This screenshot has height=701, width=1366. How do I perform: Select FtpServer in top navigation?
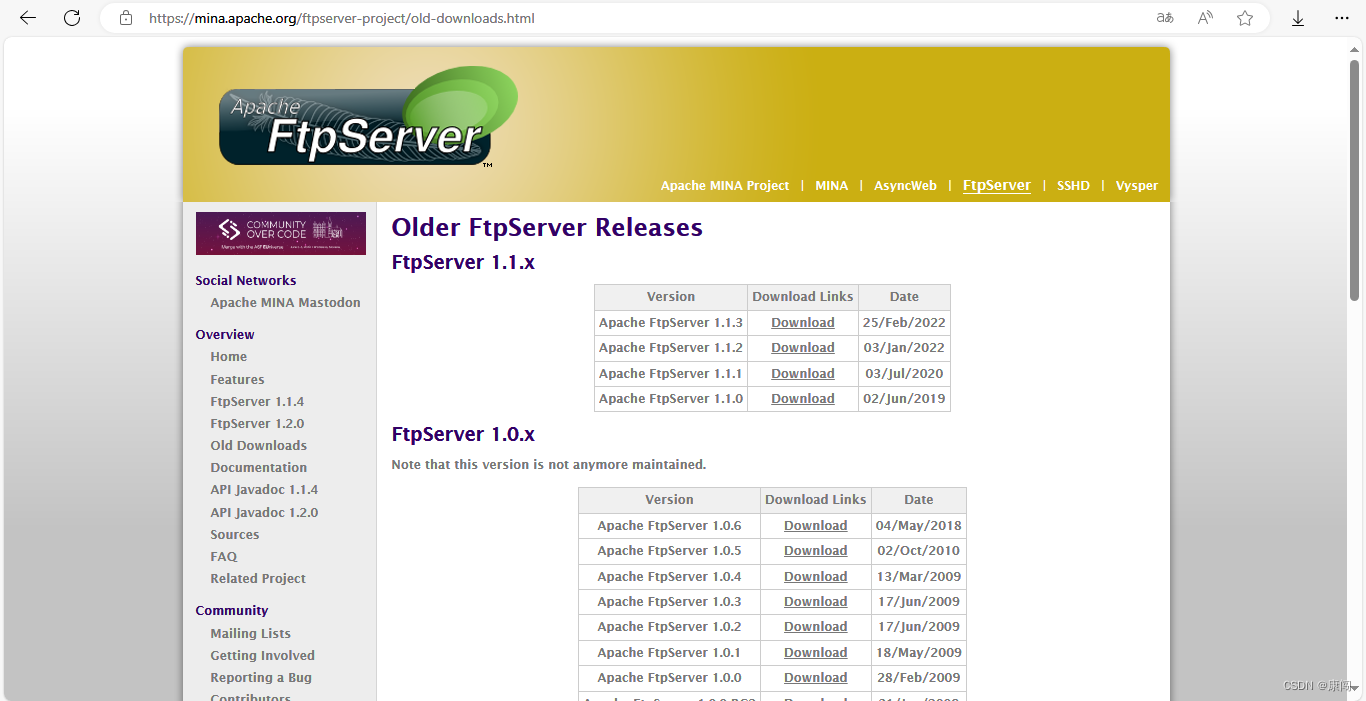point(997,185)
